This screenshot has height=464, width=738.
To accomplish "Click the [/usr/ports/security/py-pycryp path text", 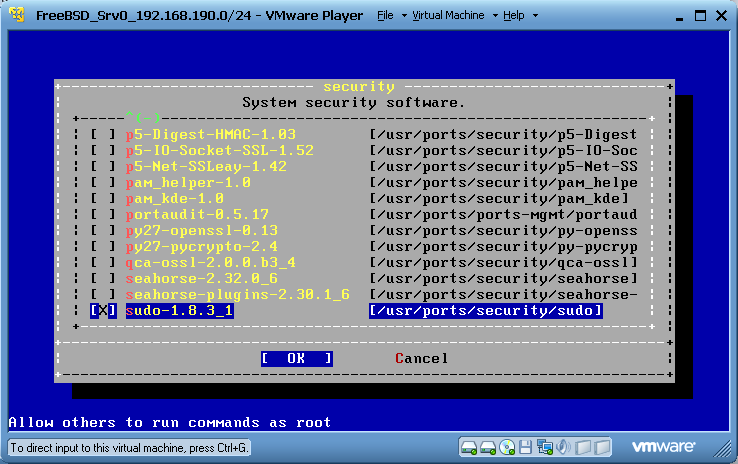I will pyautogui.click(x=504, y=247).
